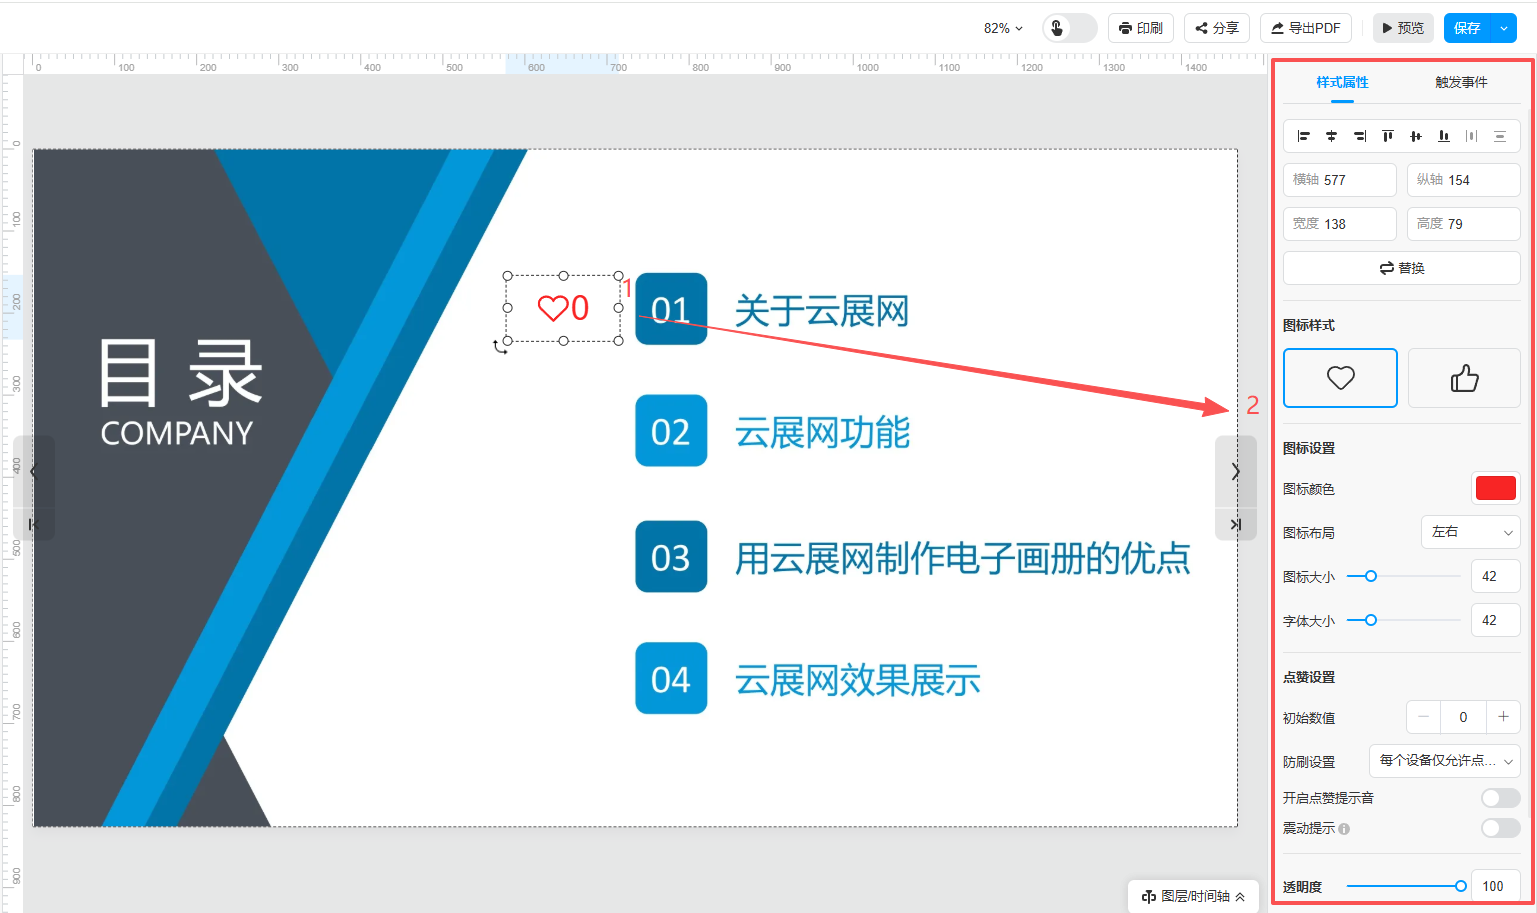The image size is (1537, 913).
Task: Open the icon layout dropdown (左右)
Action: tap(1470, 532)
